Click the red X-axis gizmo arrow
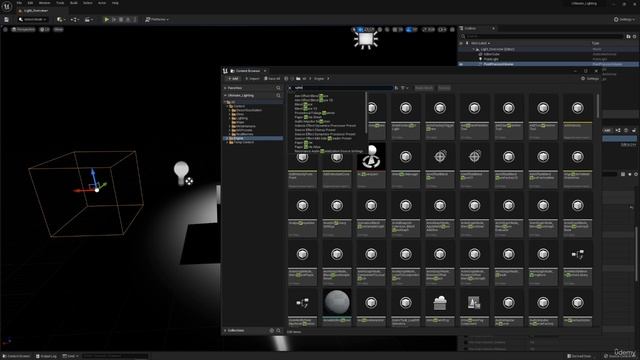The image size is (640, 360). (x=81, y=191)
